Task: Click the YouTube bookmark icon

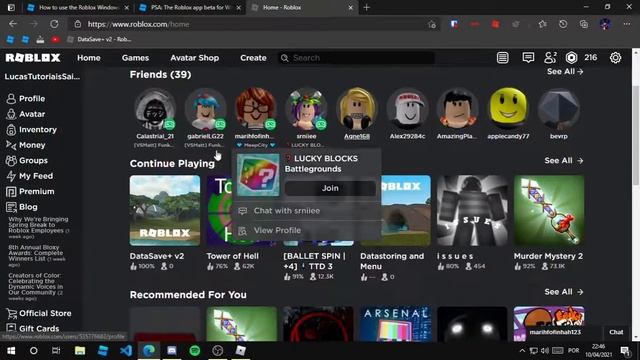Action: click(55, 40)
